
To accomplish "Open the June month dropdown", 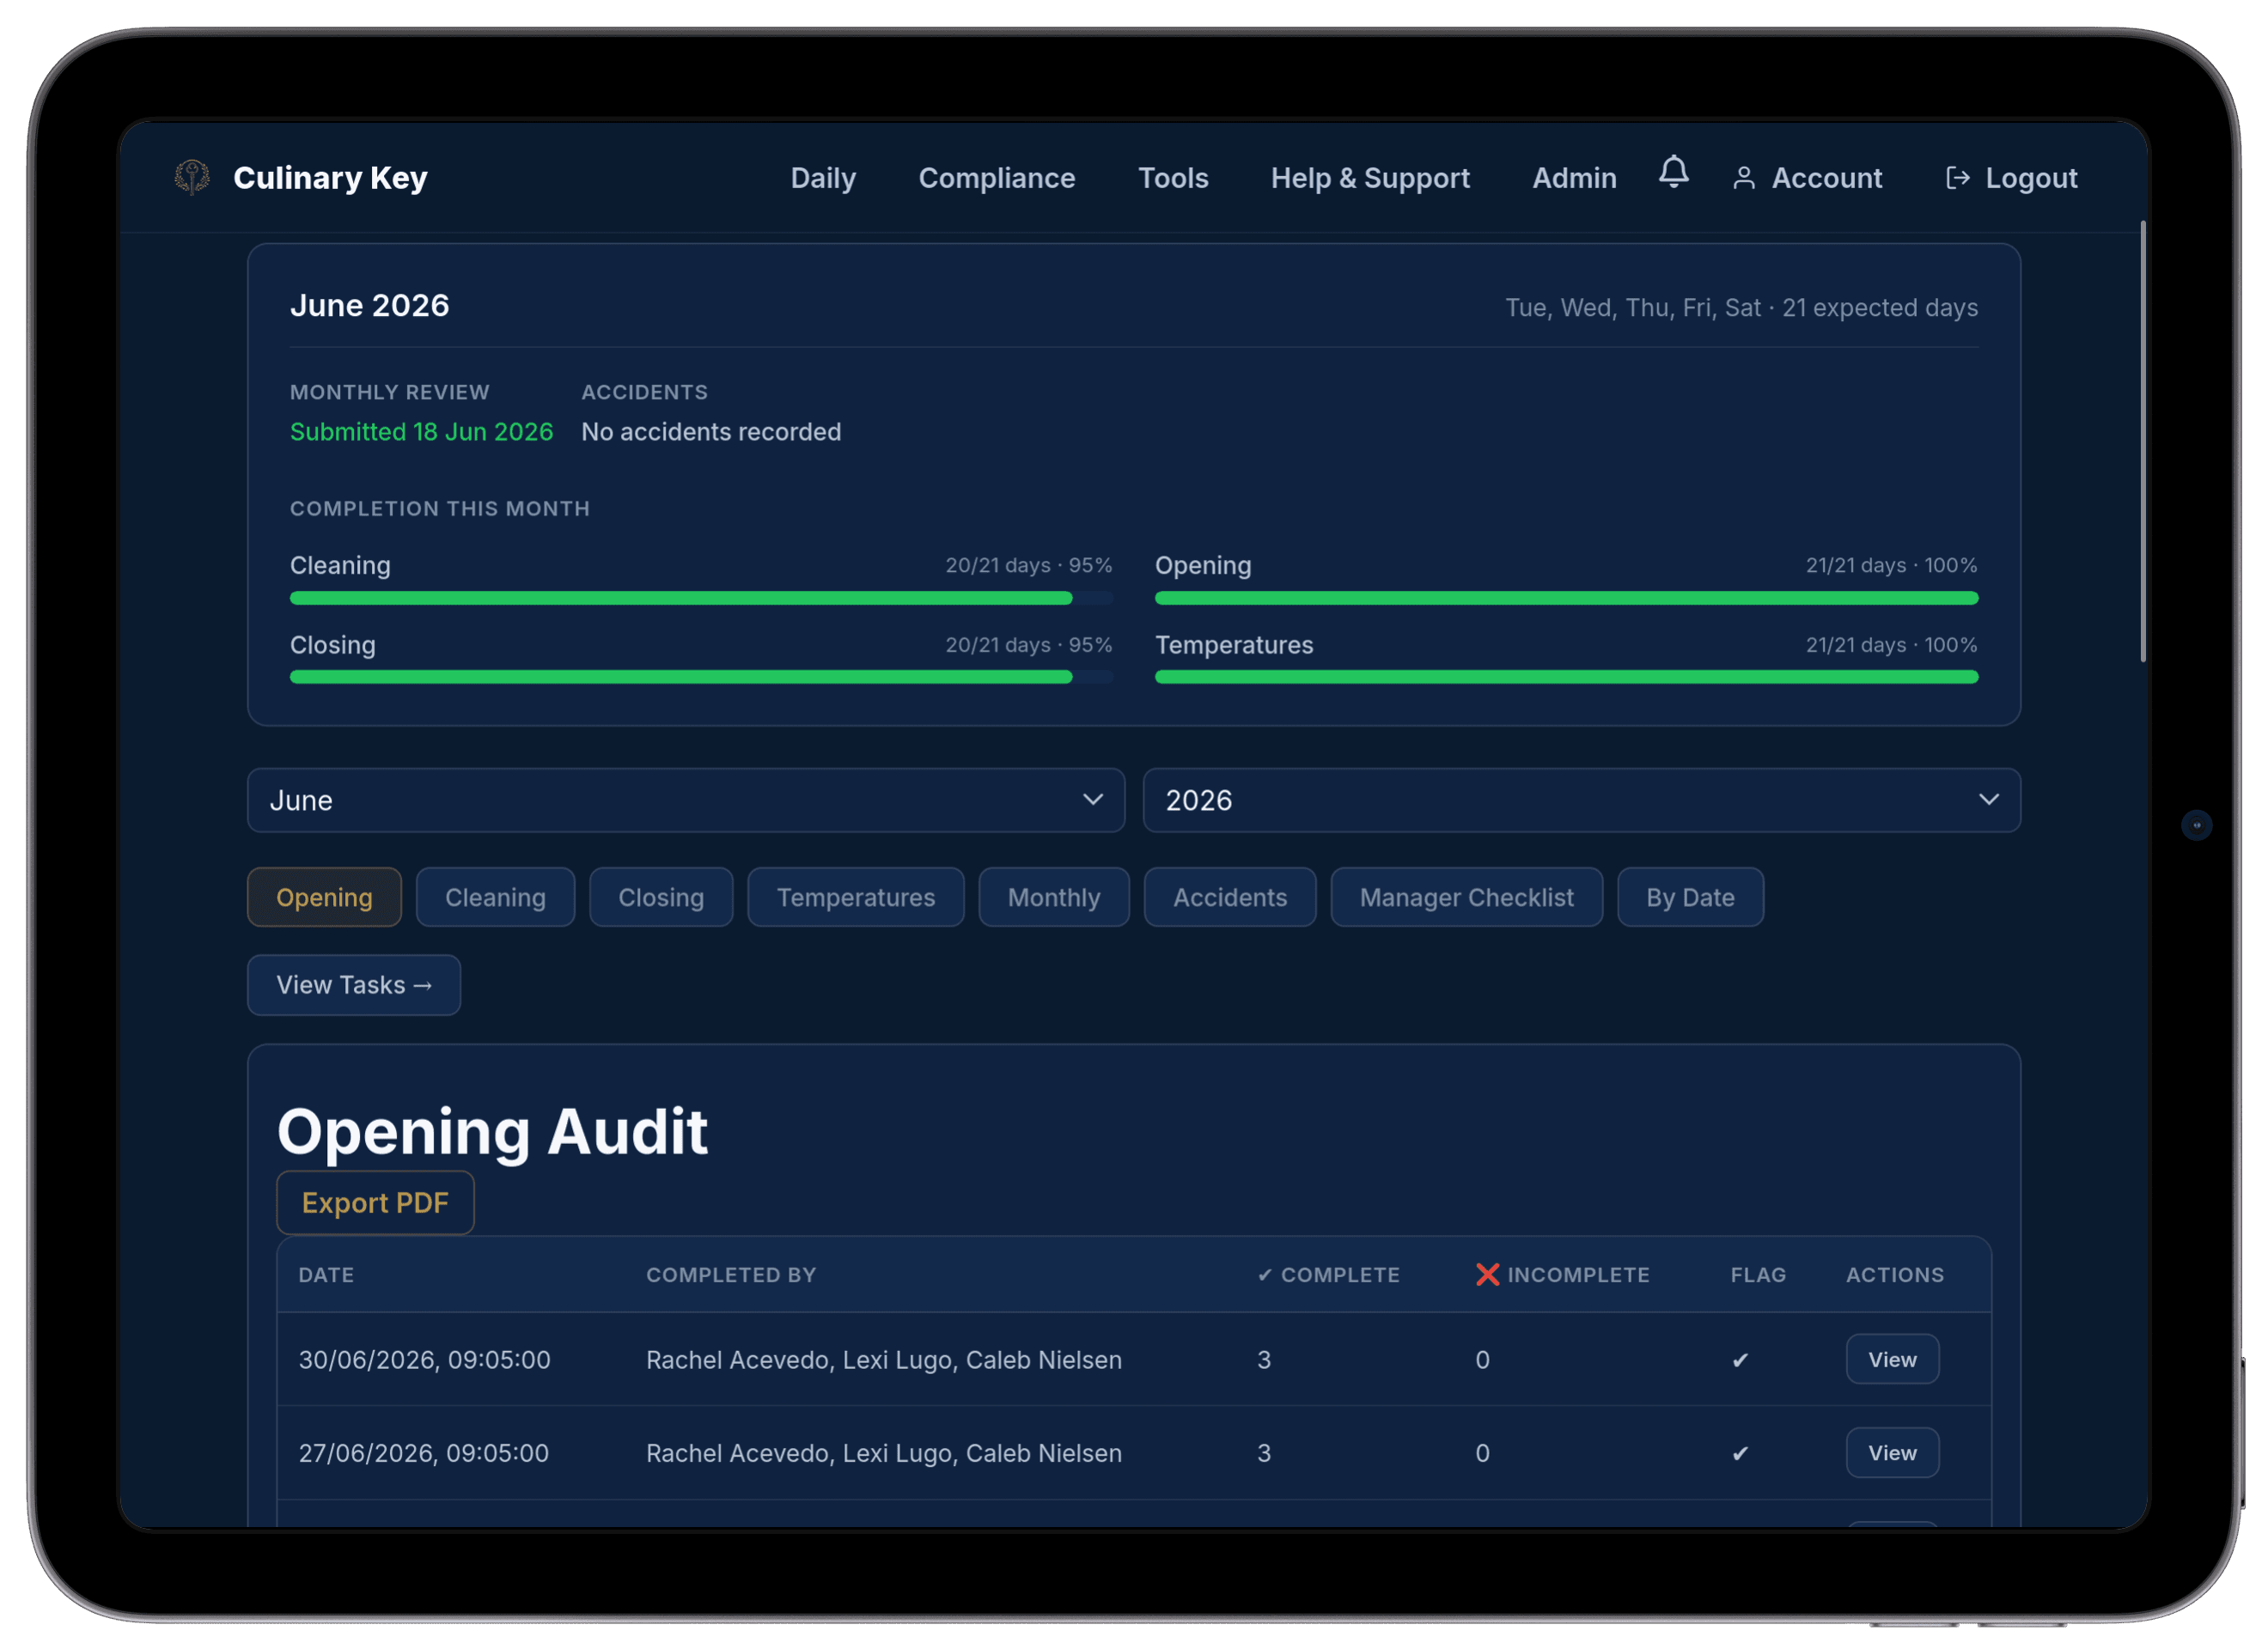I will click(686, 800).
